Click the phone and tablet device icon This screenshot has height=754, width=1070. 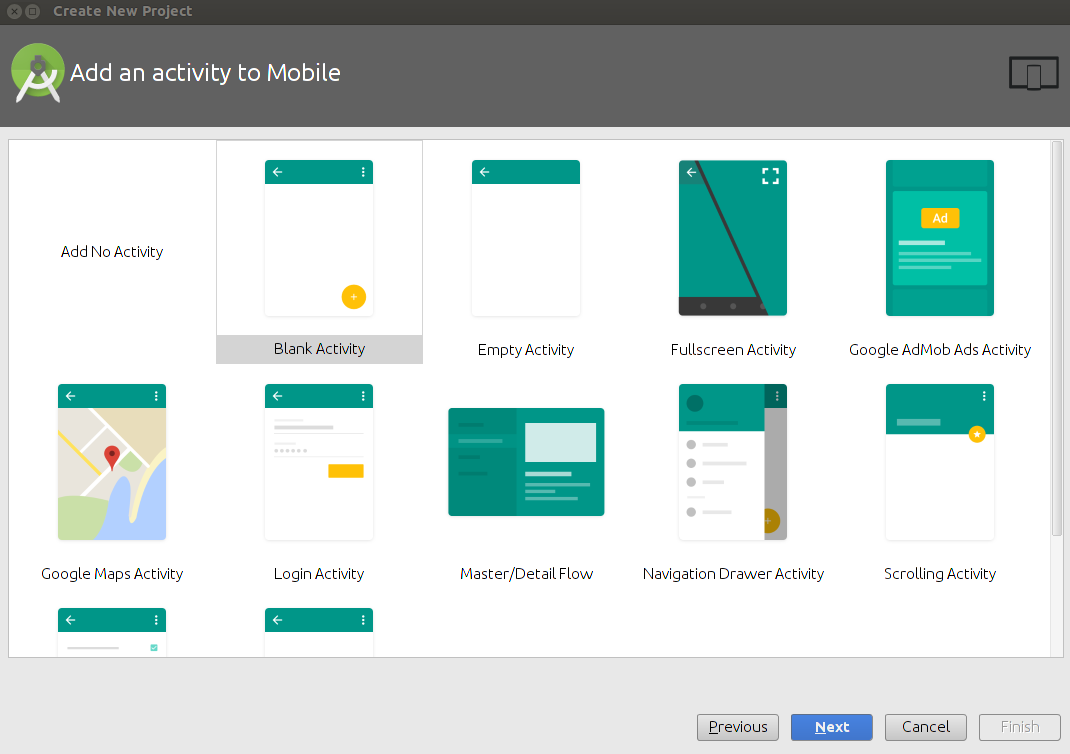pos(1033,74)
